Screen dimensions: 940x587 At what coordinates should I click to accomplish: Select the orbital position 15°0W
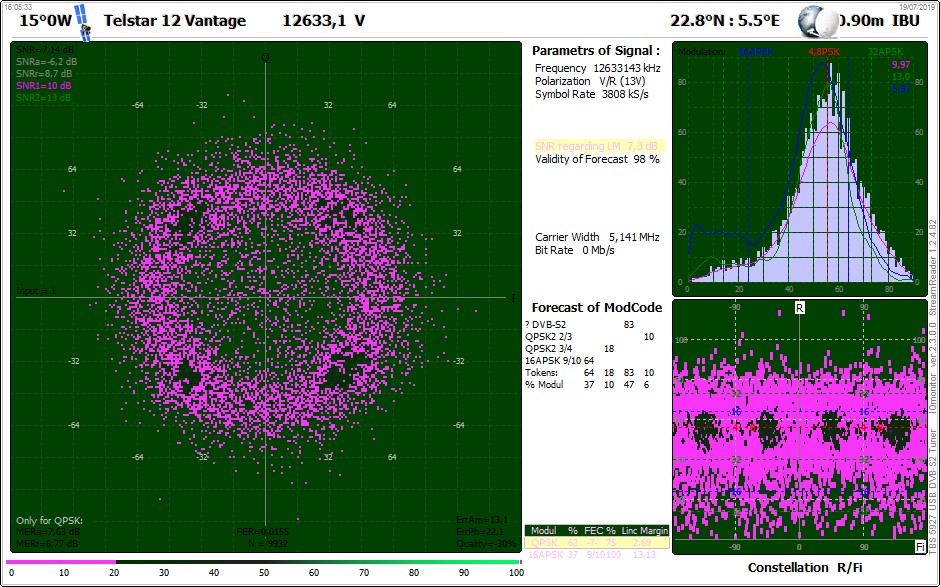[46, 21]
